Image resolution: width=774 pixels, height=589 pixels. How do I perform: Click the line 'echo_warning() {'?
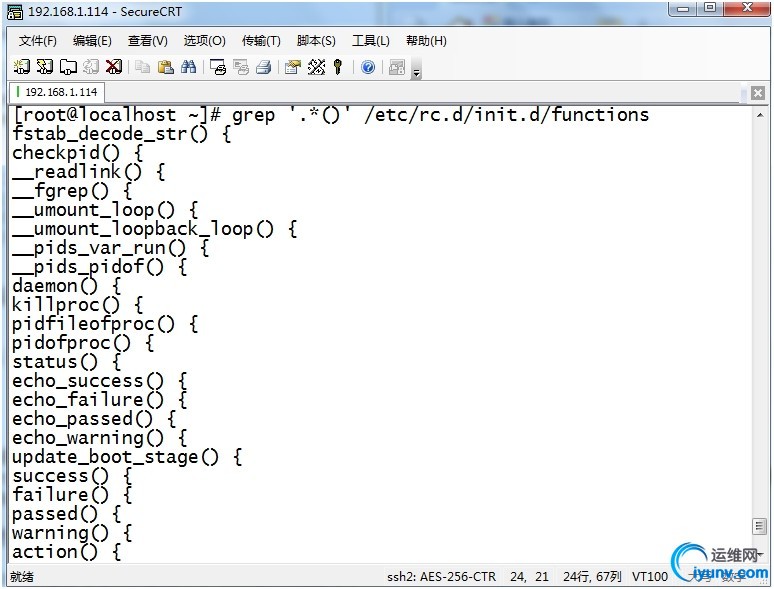[100, 438]
